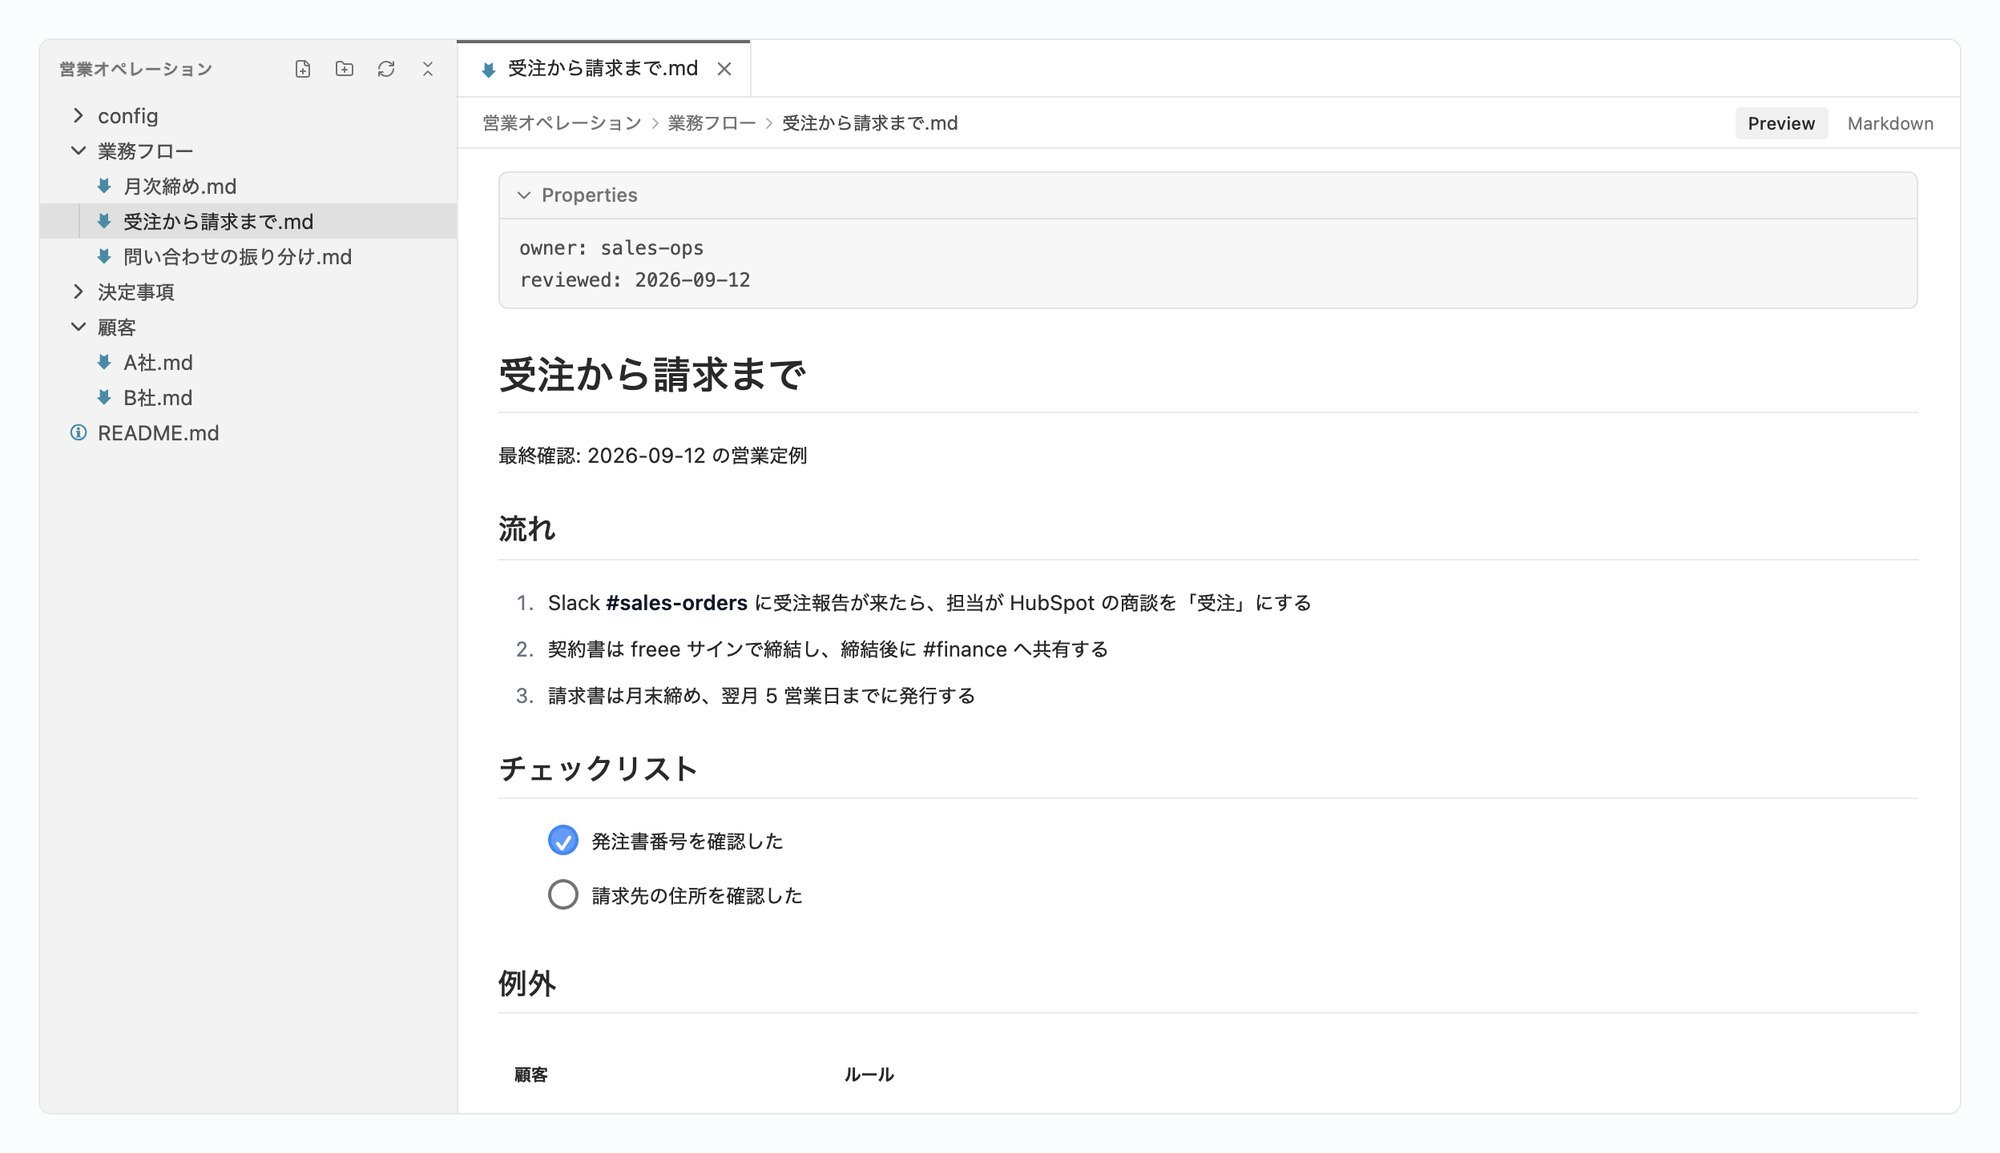This screenshot has width=2000, height=1153.
Task: Uncheck 発注書番号を確認した checkbox
Action: click(x=563, y=840)
